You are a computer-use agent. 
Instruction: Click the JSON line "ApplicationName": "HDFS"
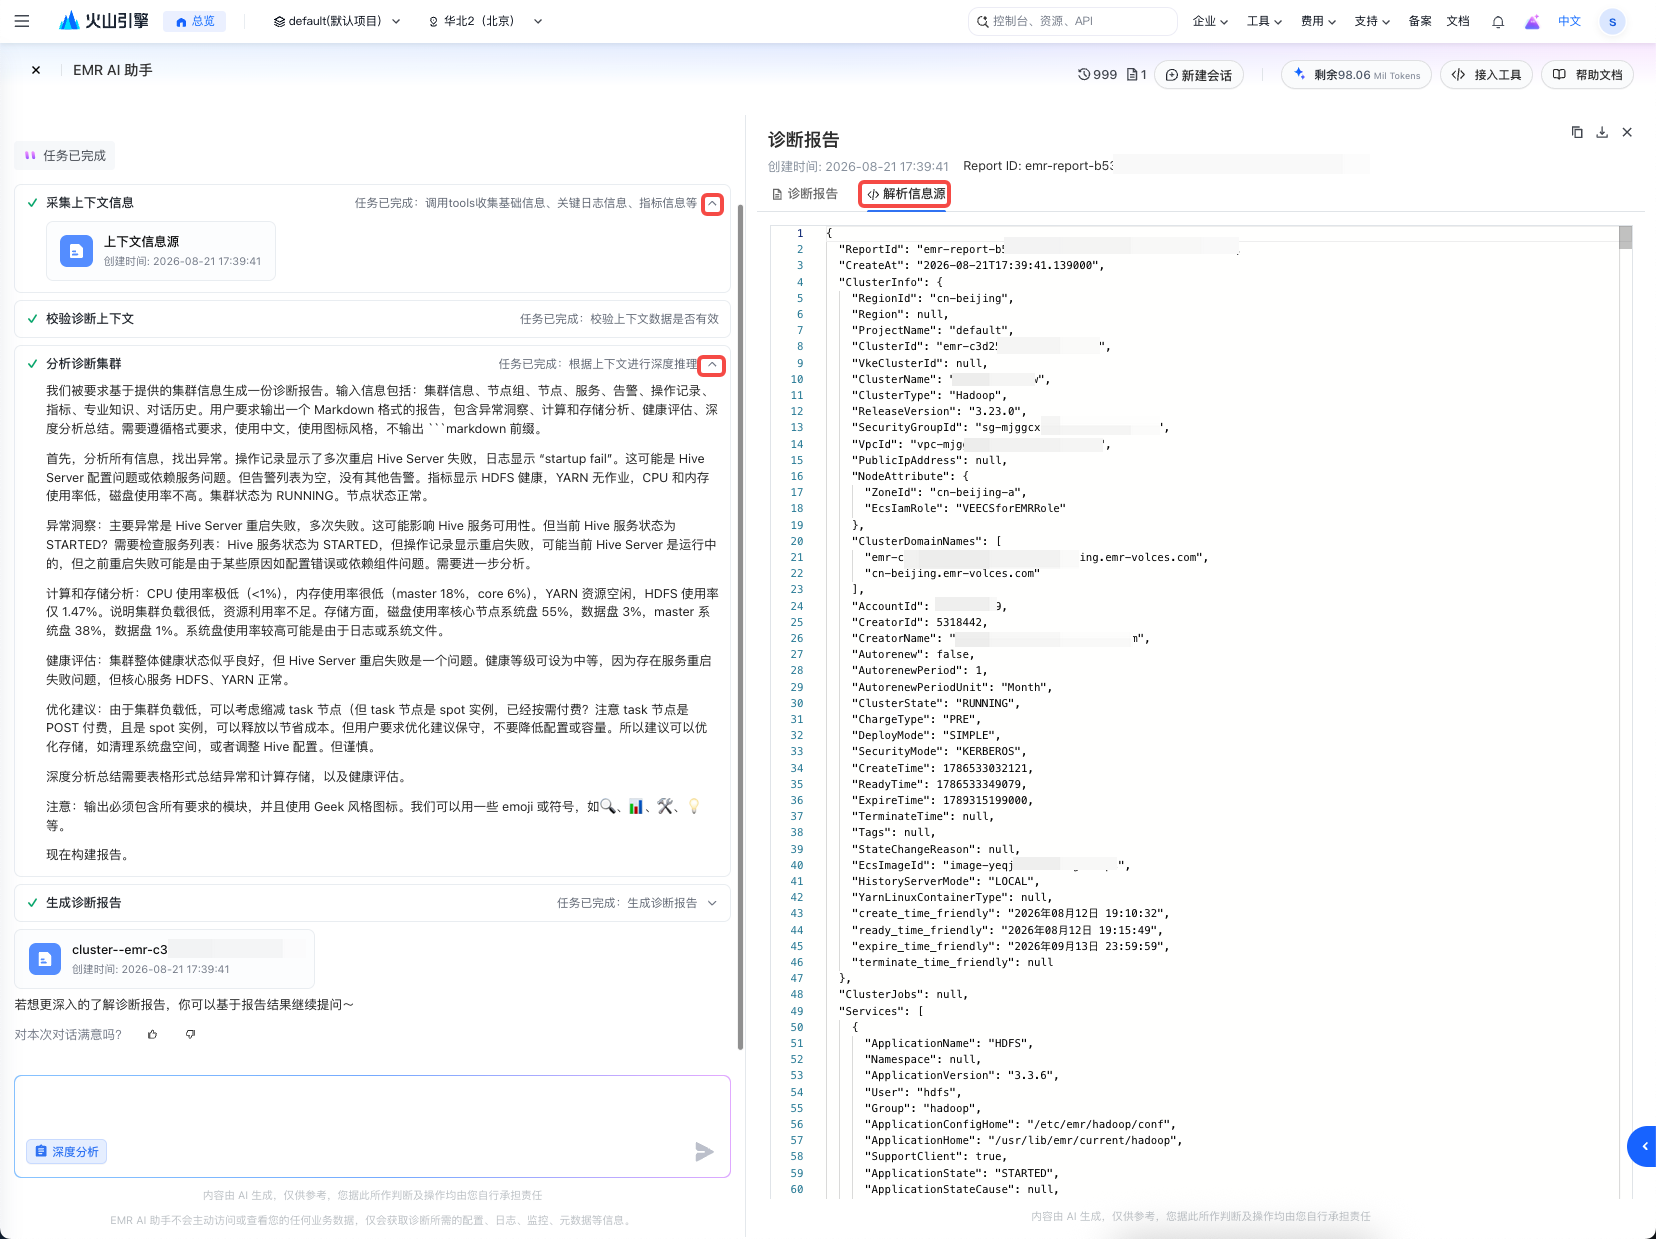coord(949,1044)
